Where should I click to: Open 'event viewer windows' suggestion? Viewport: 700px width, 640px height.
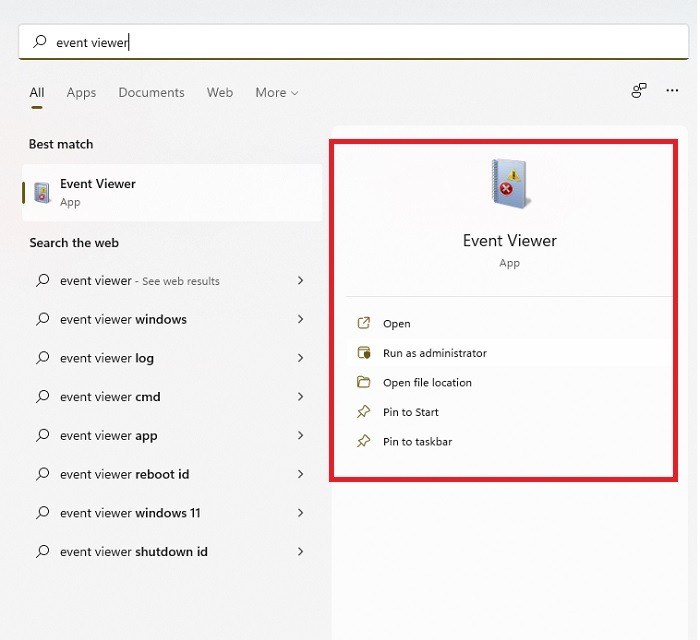click(x=172, y=320)
